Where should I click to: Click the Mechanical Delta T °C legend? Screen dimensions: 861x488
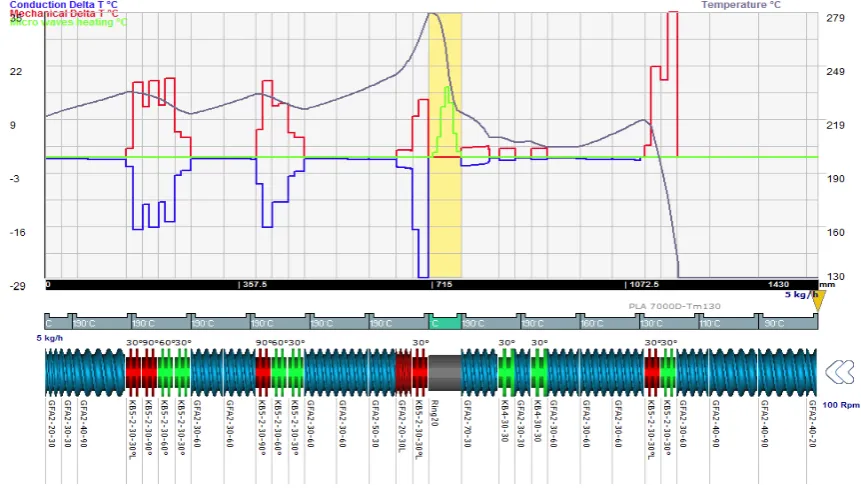(x=64, y=13)
